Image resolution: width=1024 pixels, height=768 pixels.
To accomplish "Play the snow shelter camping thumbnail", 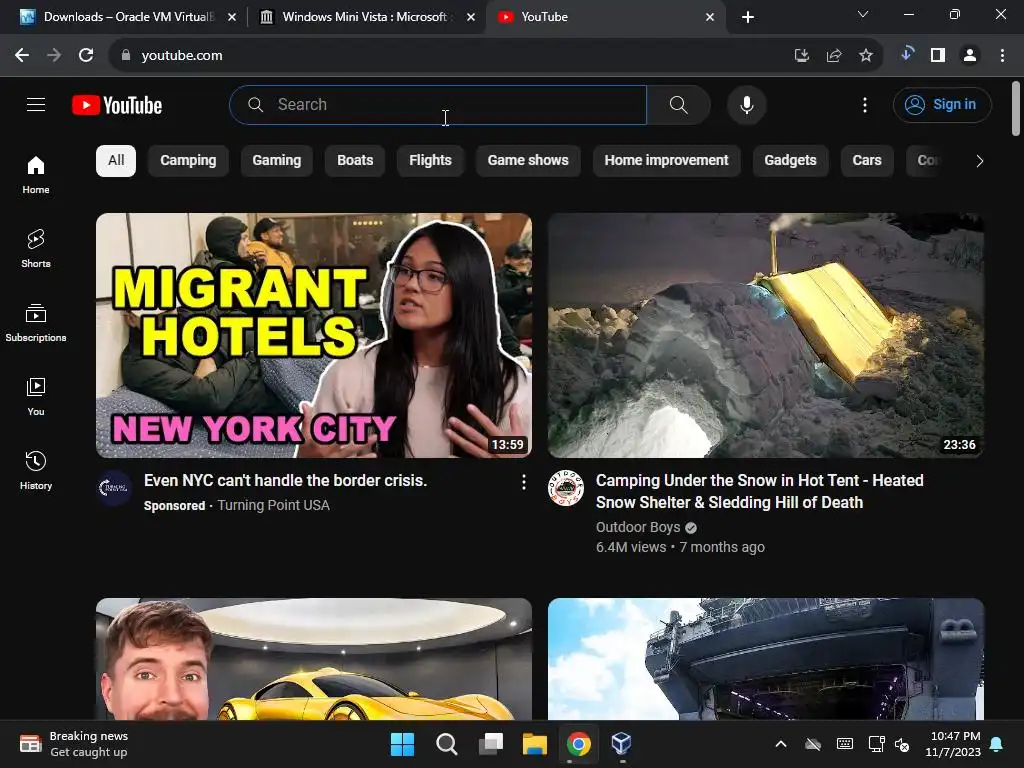I will tap(765, 336).
